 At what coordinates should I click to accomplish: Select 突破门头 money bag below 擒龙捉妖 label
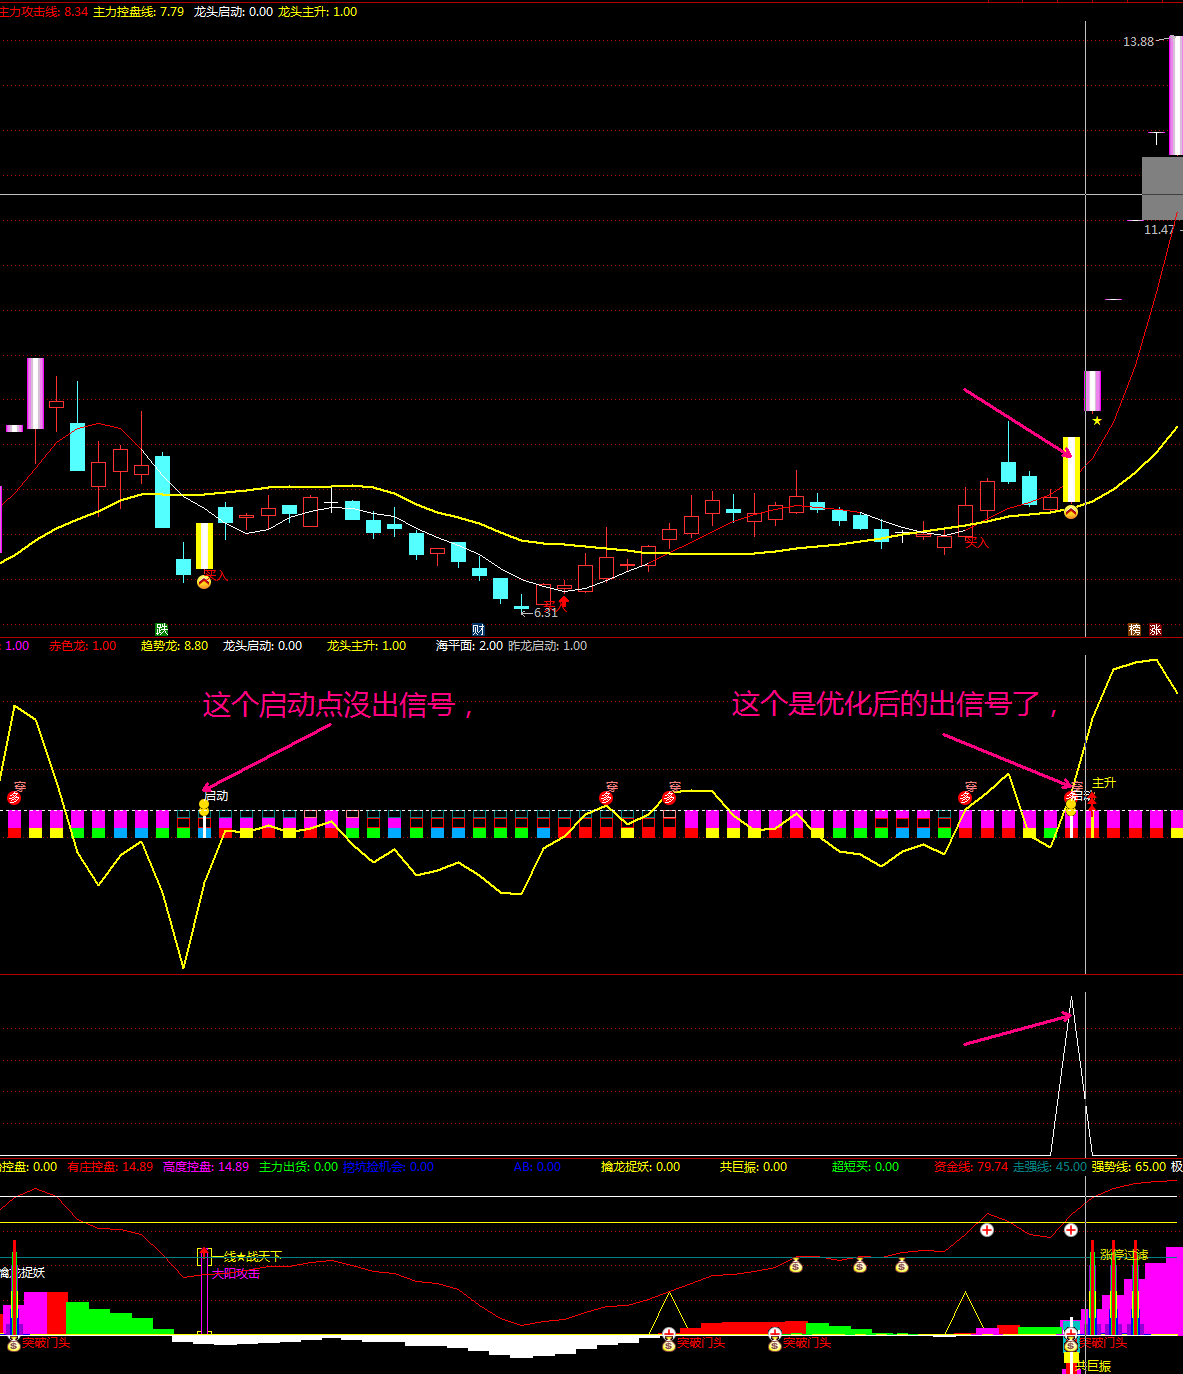click(x=14, y=1343)
